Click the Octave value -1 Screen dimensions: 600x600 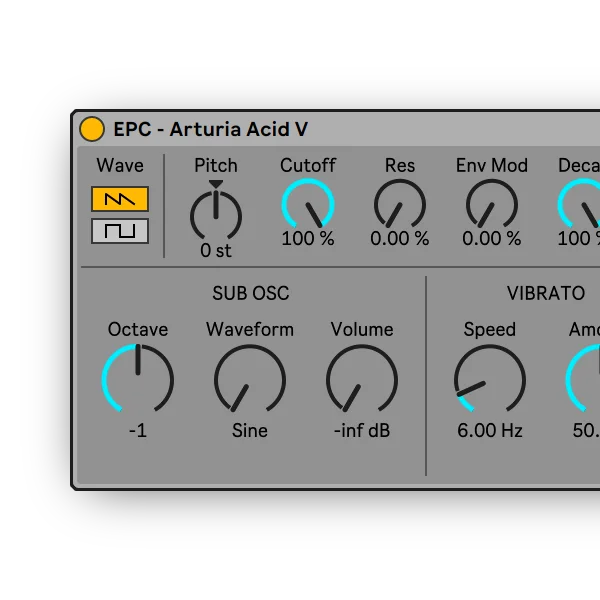tap(138, 430)
